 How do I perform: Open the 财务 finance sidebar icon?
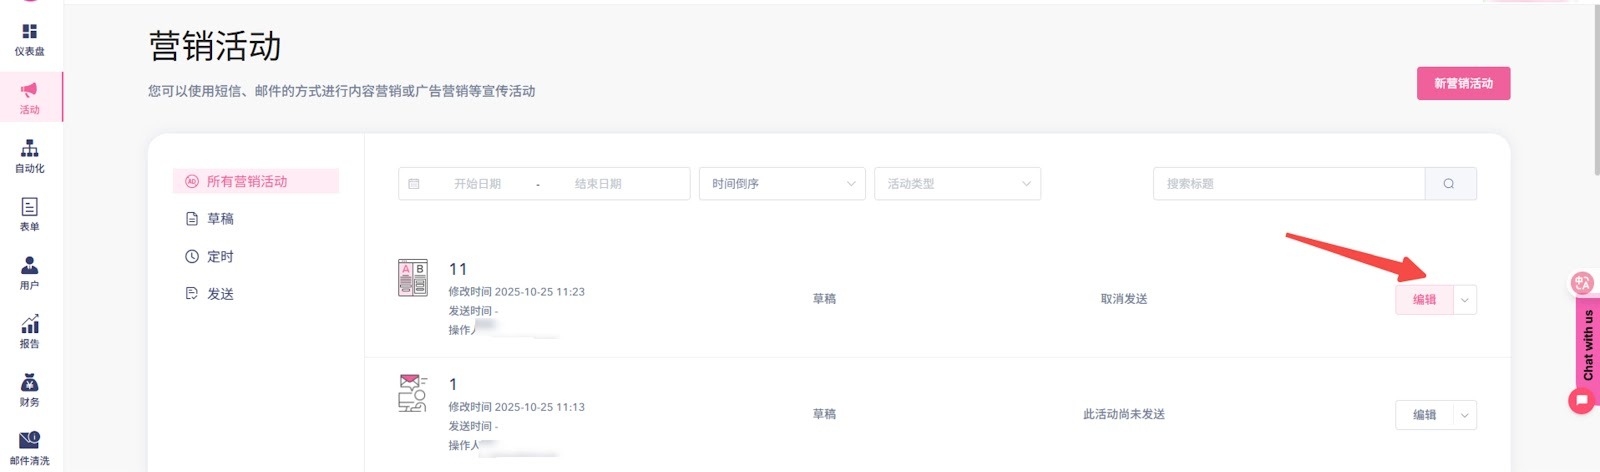[x=30, y=389]
